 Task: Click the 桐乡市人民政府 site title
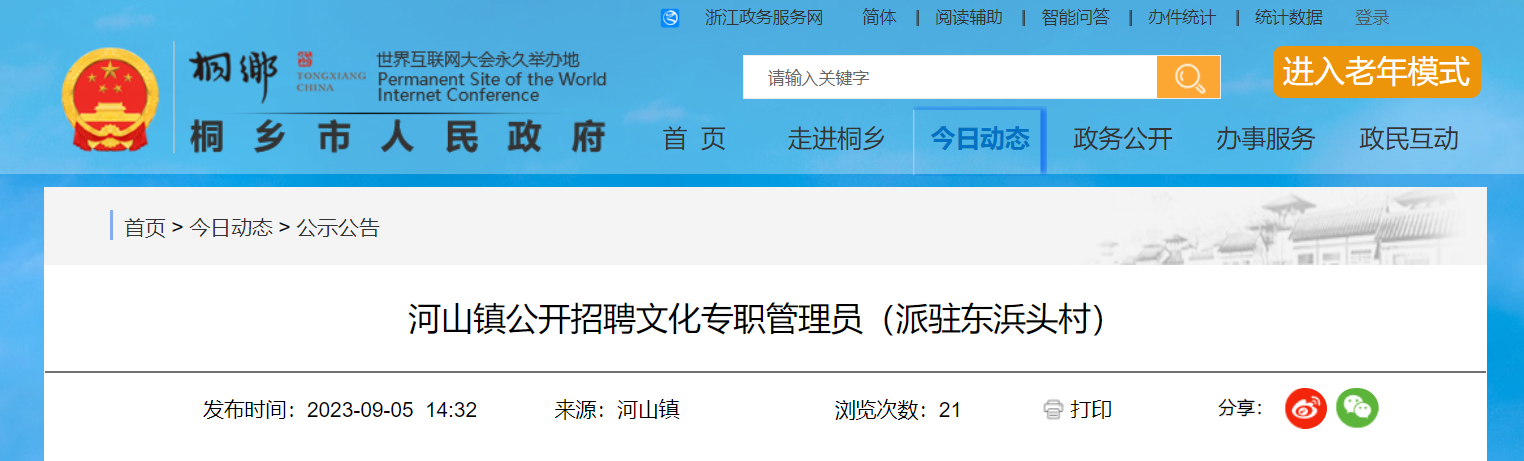(x=399, y=137)
